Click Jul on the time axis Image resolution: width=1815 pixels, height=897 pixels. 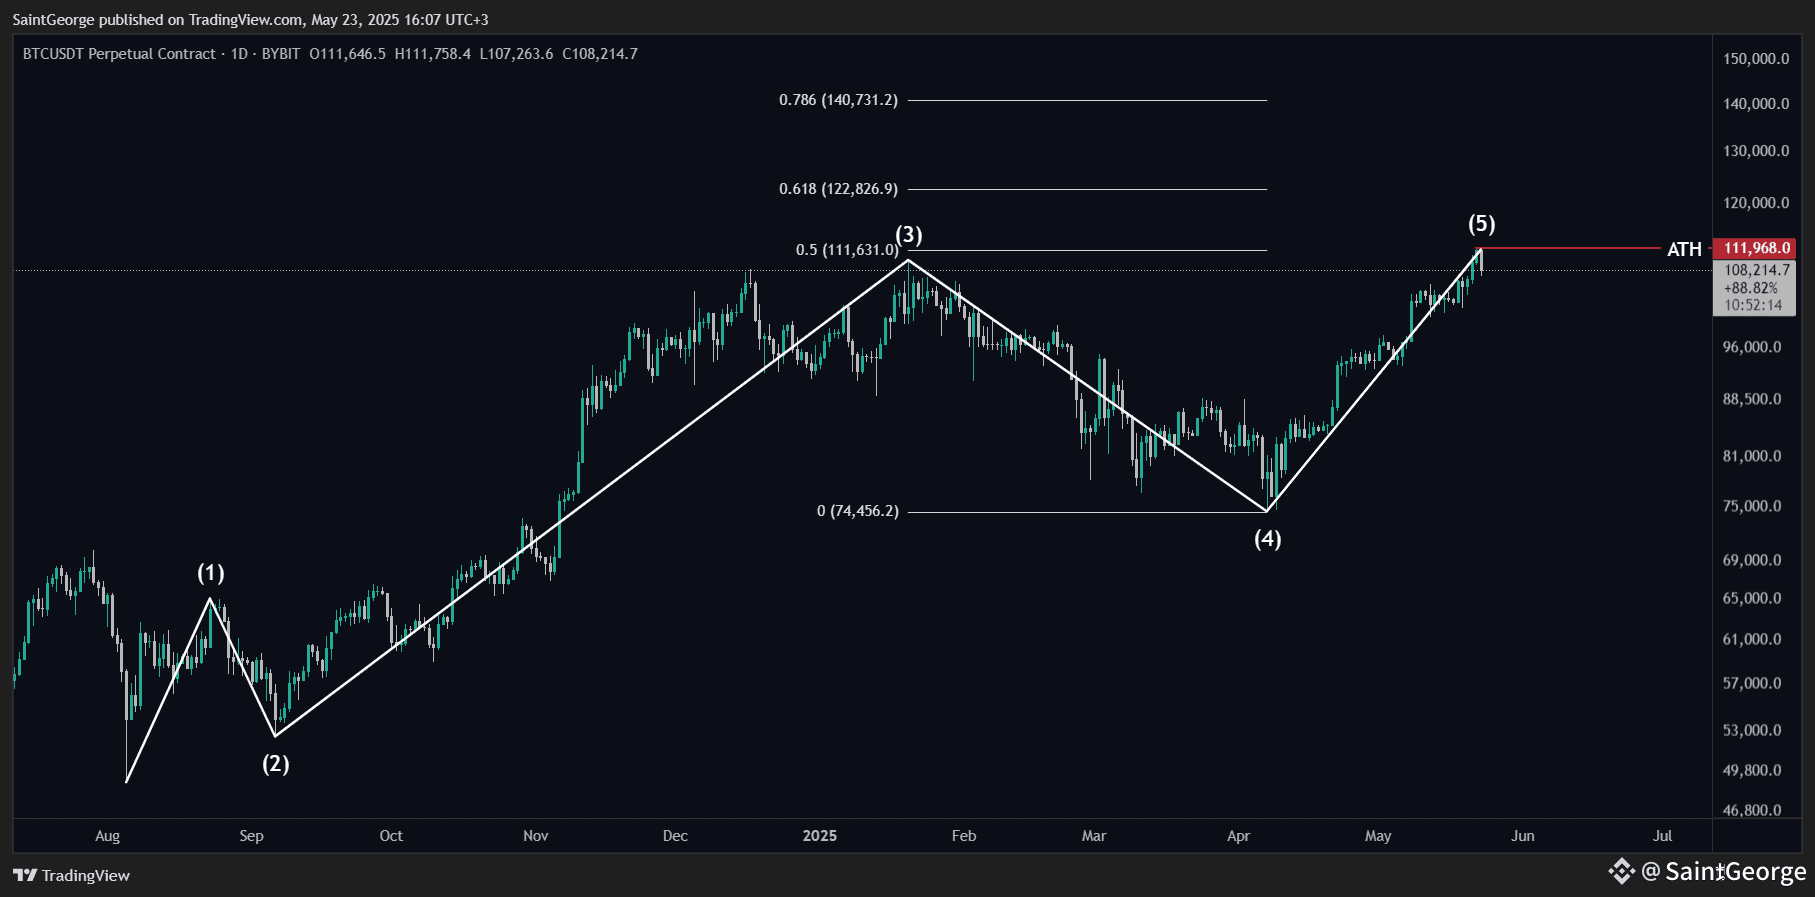click(1663, 836)
